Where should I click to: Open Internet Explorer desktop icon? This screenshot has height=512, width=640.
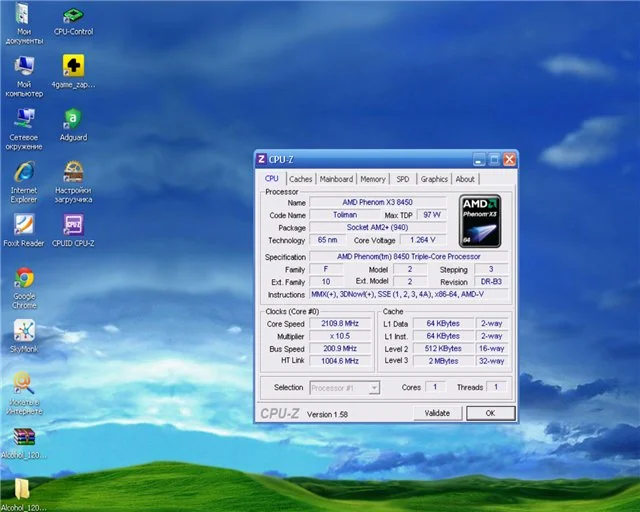click(24, 171)
